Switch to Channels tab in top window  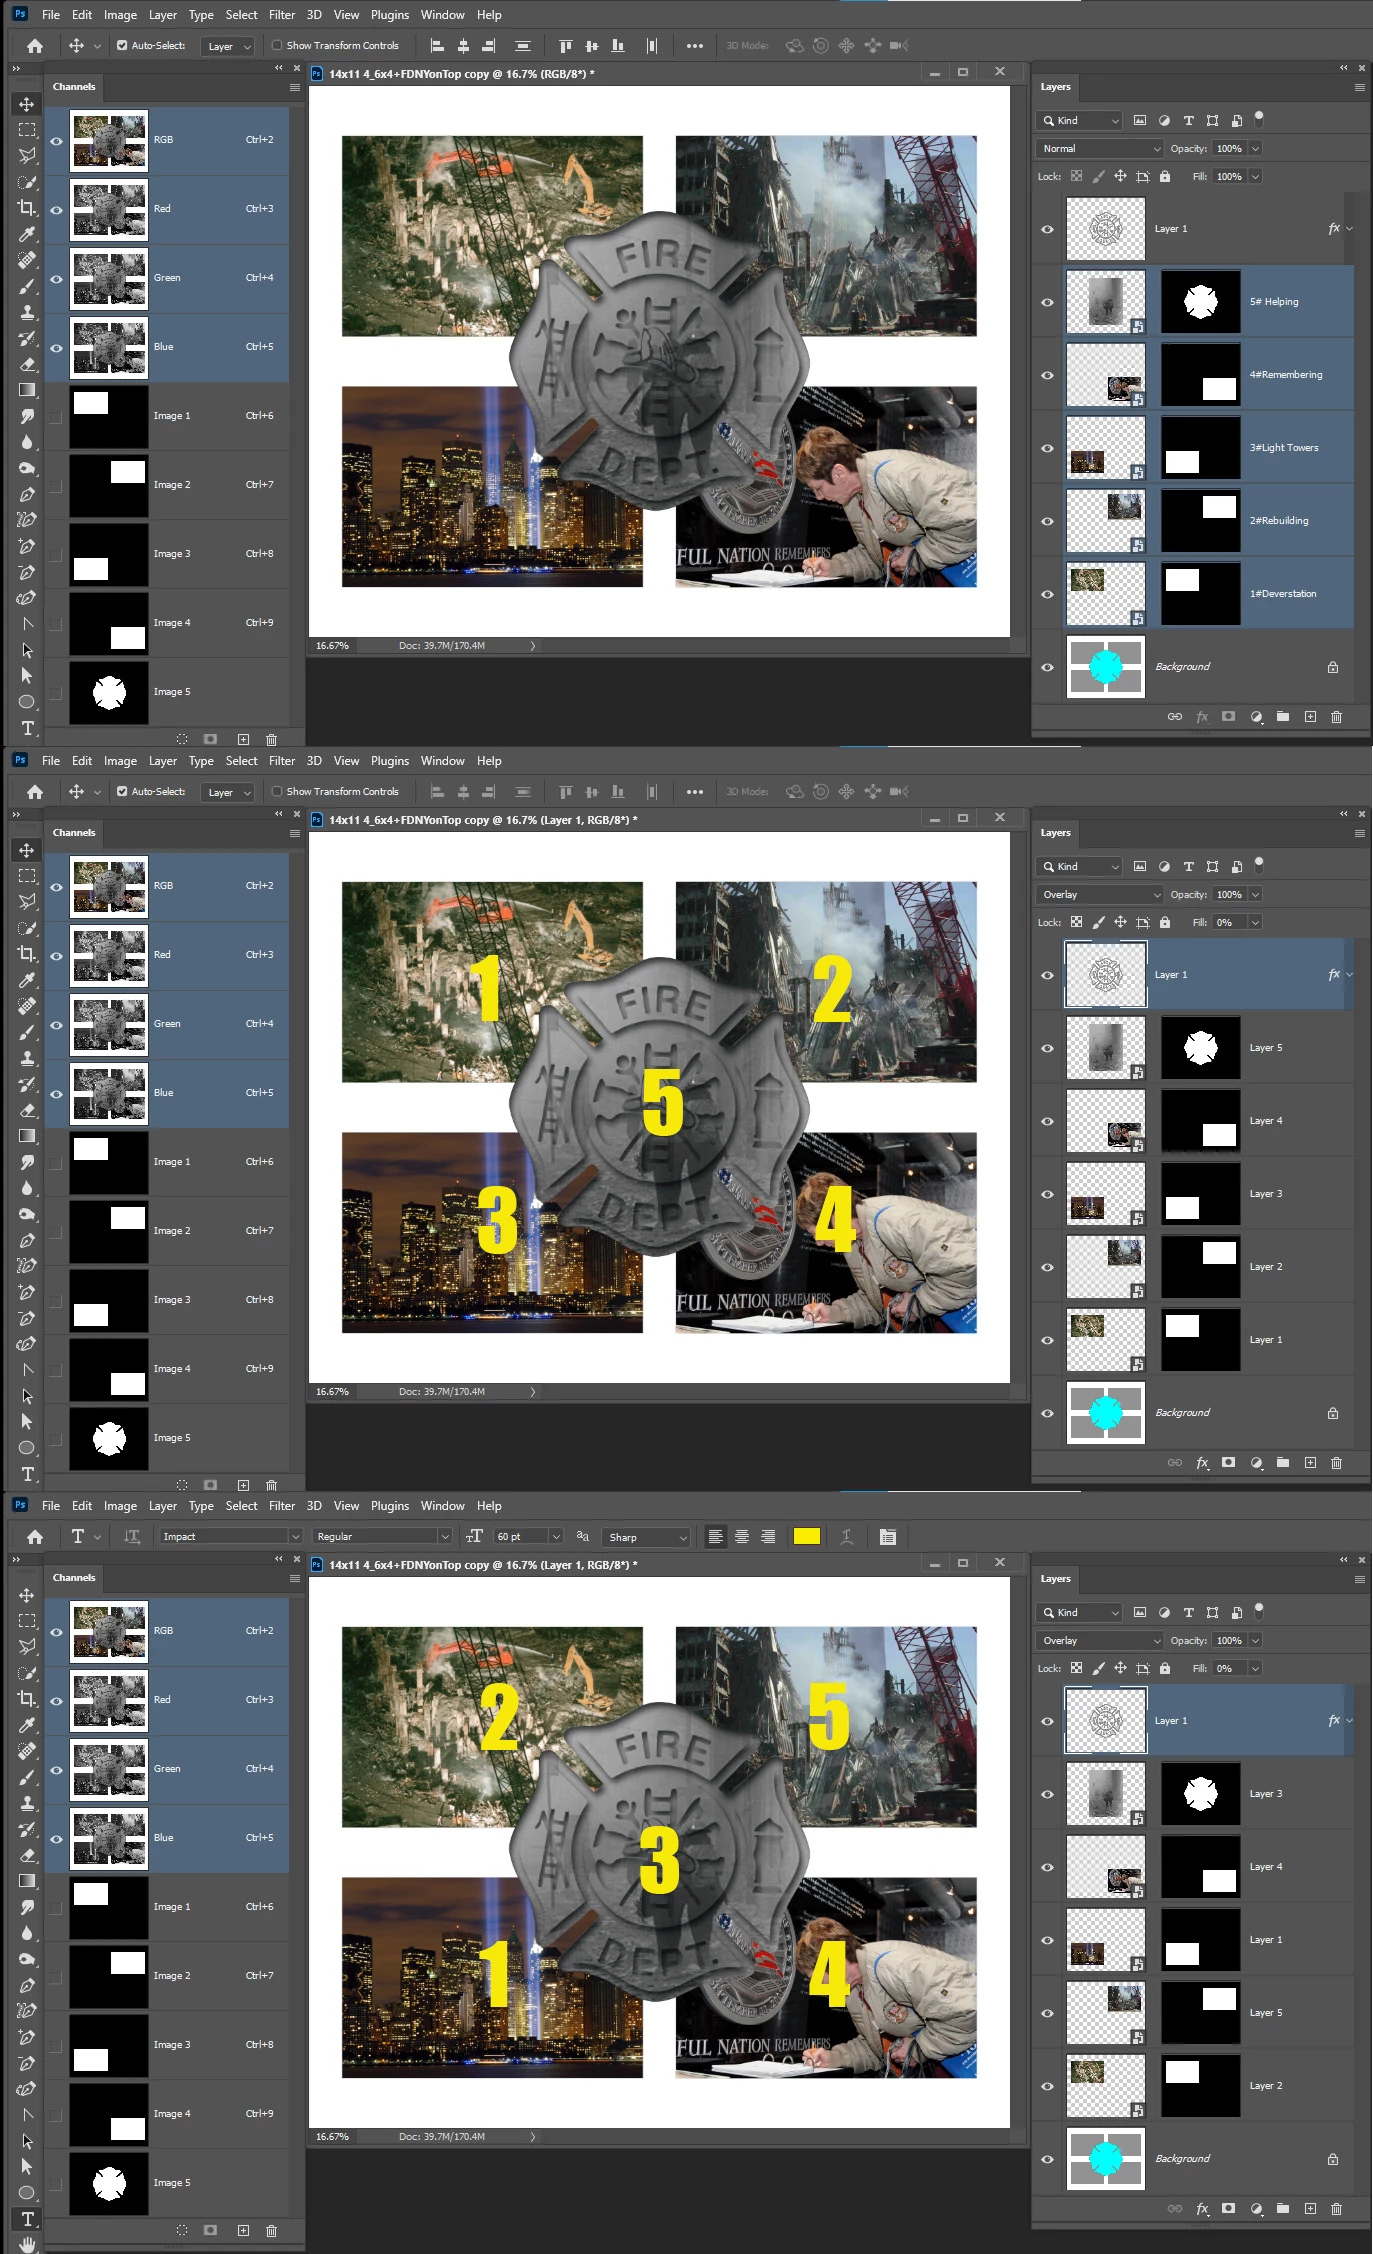[x=74, y=87]
